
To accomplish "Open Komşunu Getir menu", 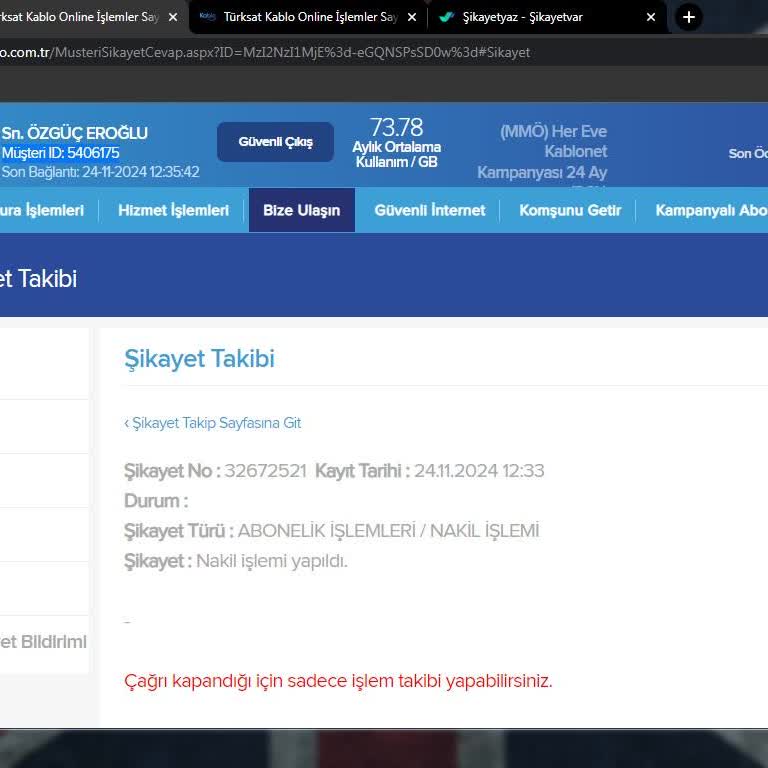I will [570, 210].
